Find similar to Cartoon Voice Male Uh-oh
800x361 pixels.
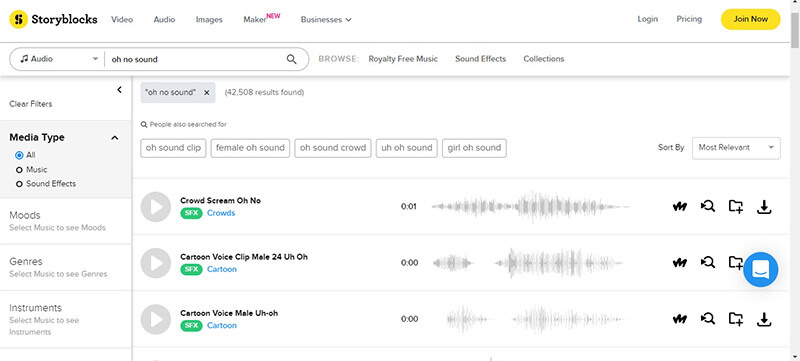tap(708, 319)
